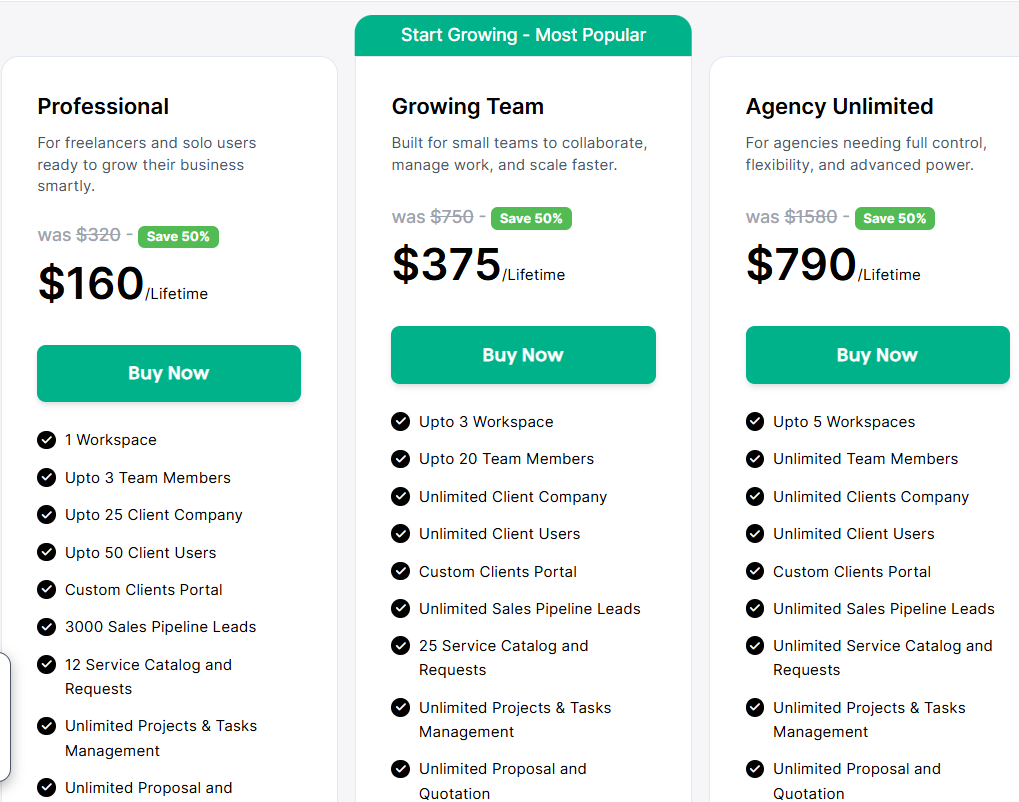Viewport: 1019px width, 802px height.
Task: Click checkmark icon beside Upto 3 Team Members
Action: point(46,477)
